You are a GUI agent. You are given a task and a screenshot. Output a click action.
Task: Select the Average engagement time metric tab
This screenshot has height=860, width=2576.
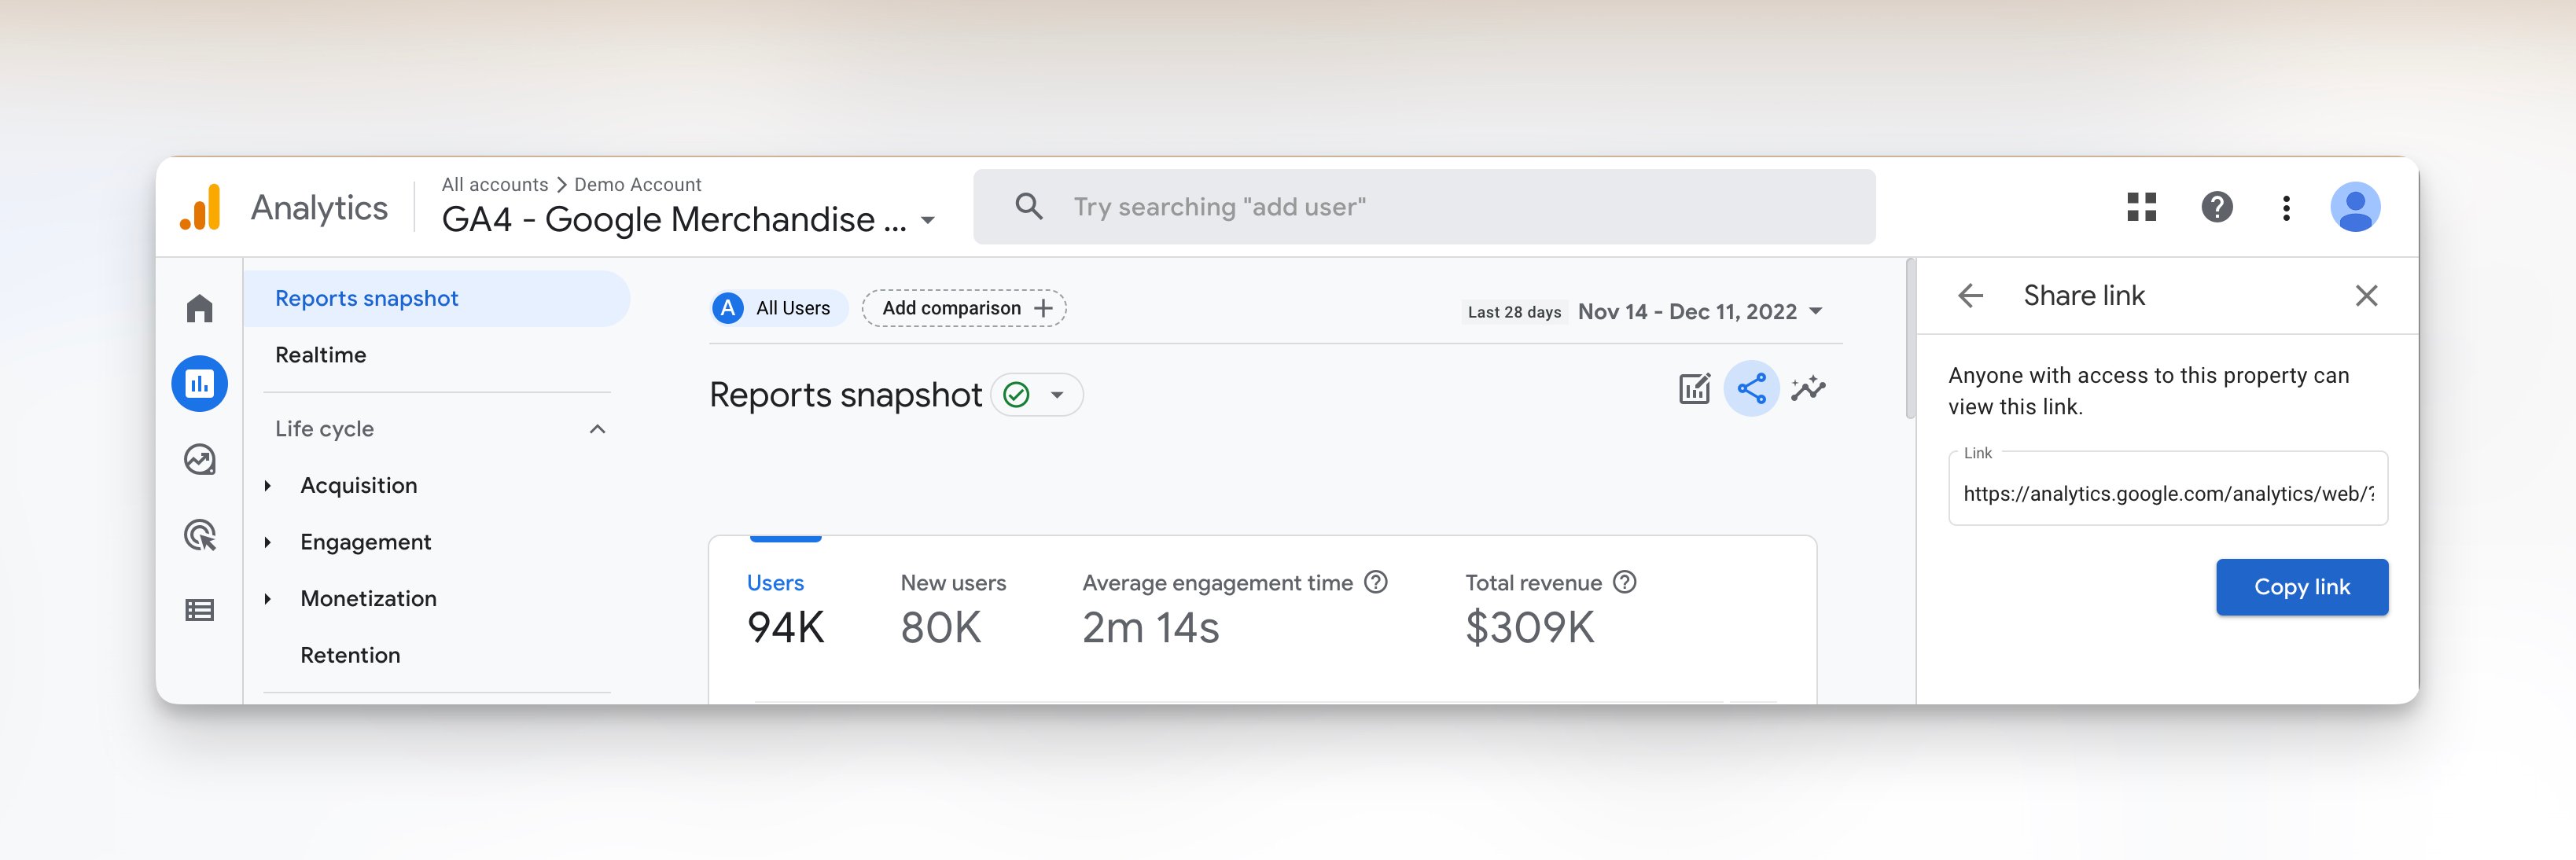pos(1234,609)
